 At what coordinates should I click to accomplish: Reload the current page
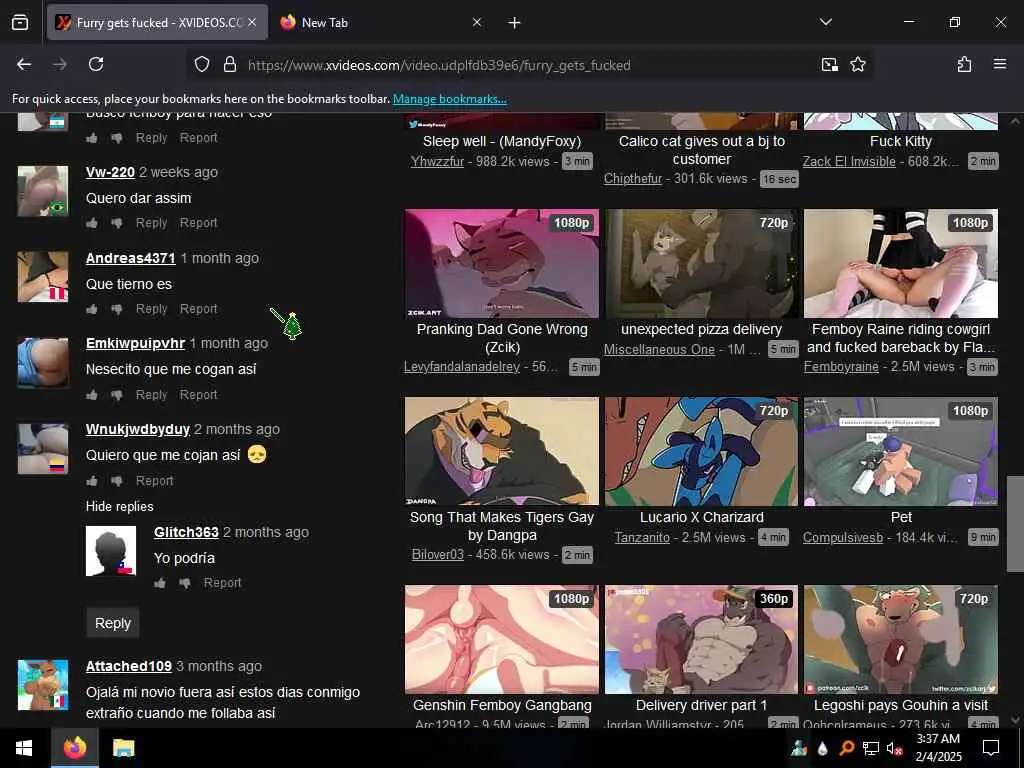96,64
